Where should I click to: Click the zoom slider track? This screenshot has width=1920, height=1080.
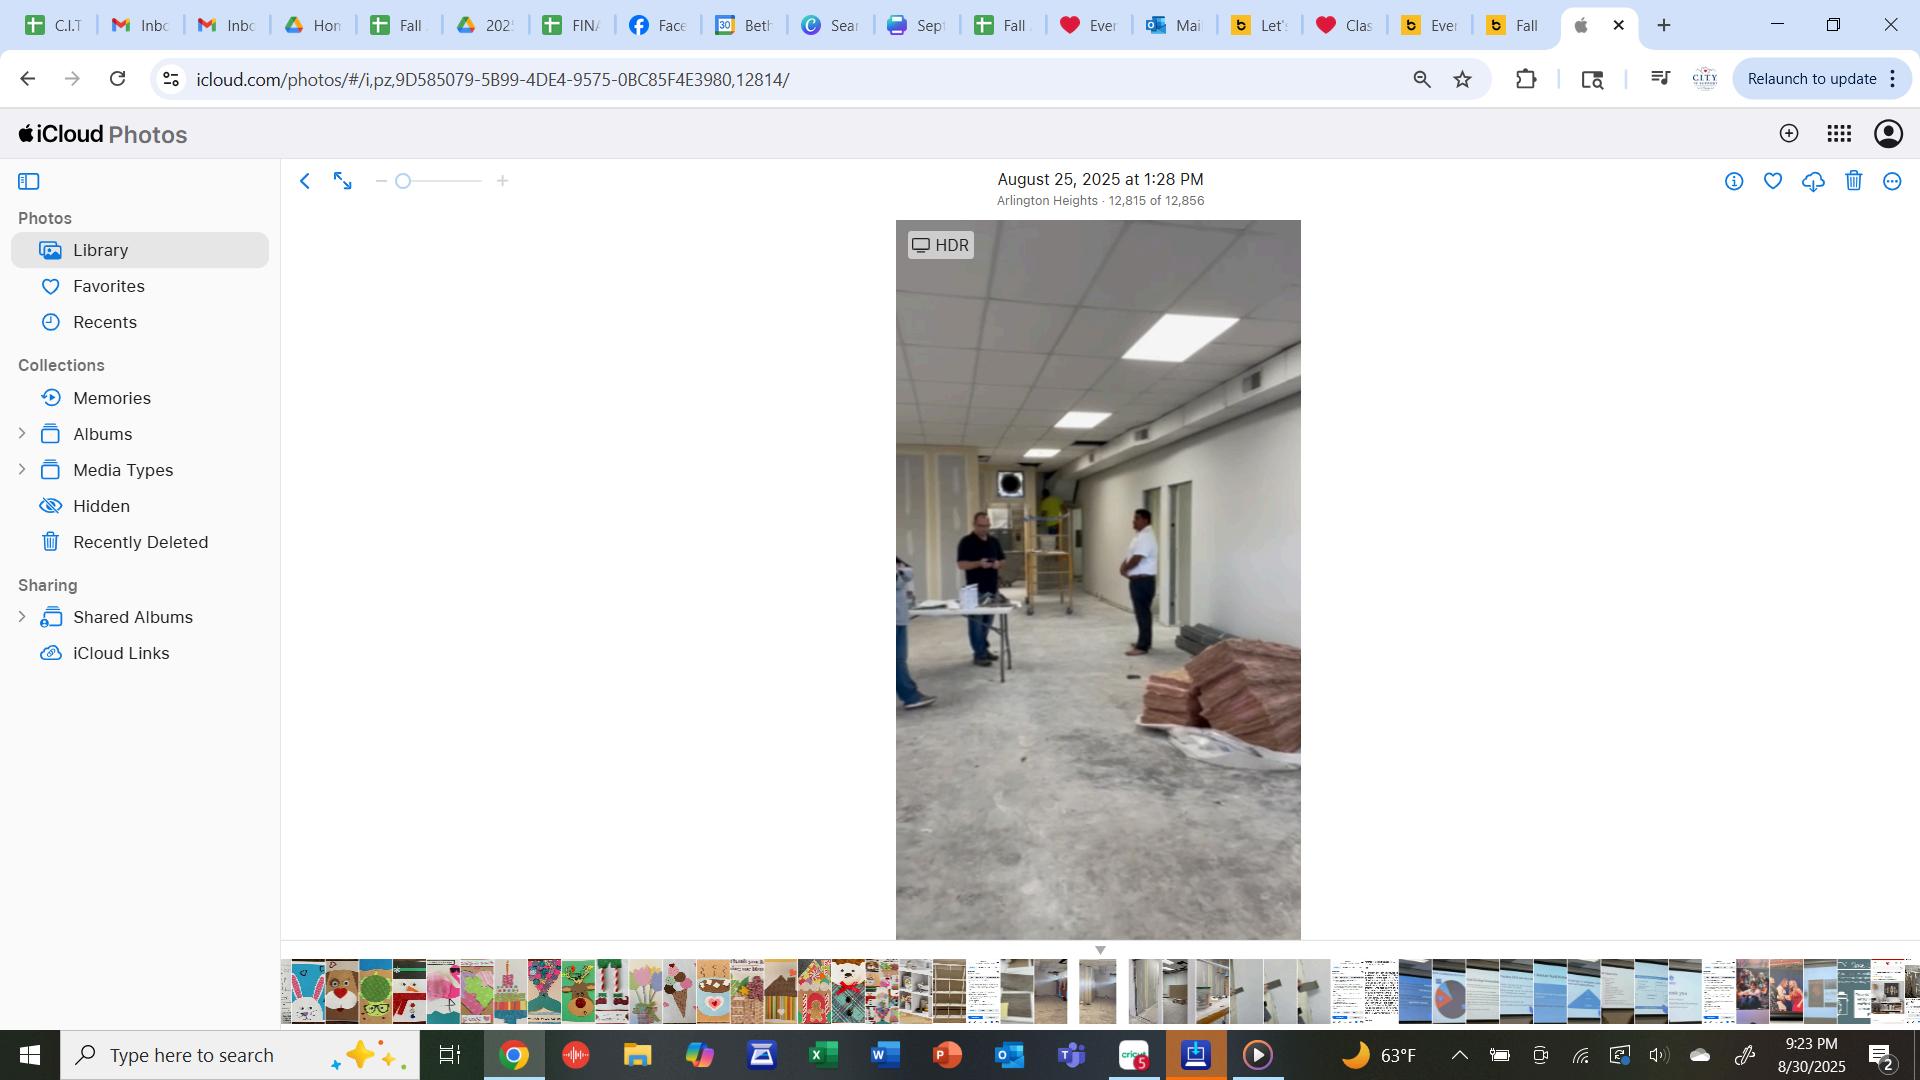point(442,181)
